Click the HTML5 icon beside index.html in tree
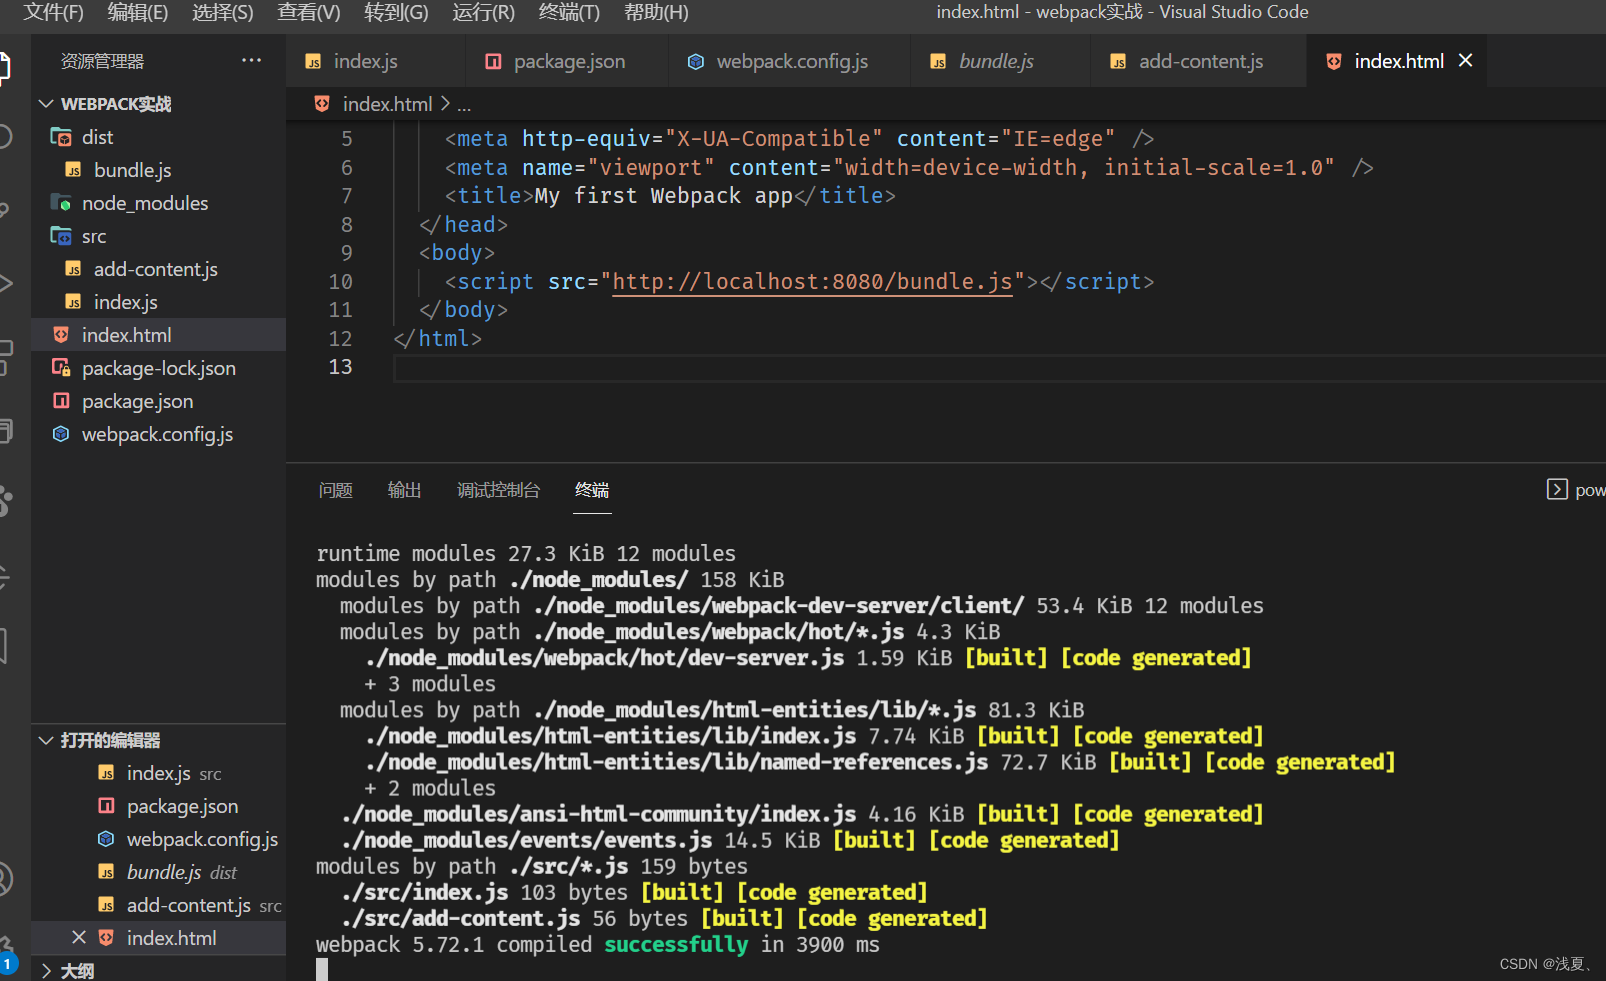Viewport: 1606px width, 981px height. [x=61, y=335]
